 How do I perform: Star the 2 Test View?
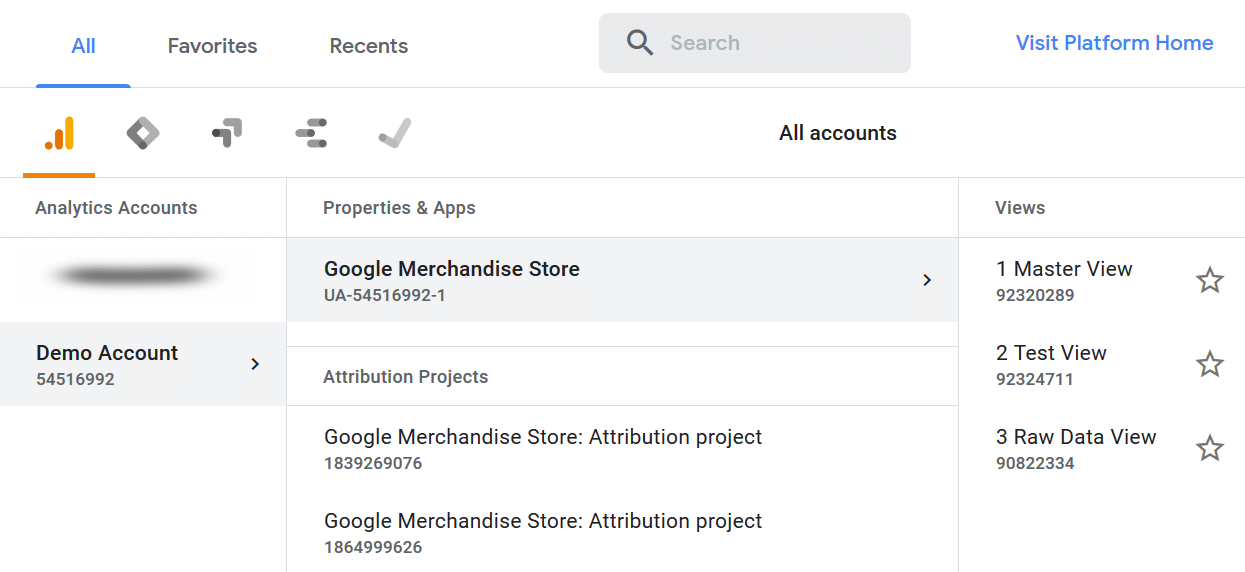tap(1210, 364)
